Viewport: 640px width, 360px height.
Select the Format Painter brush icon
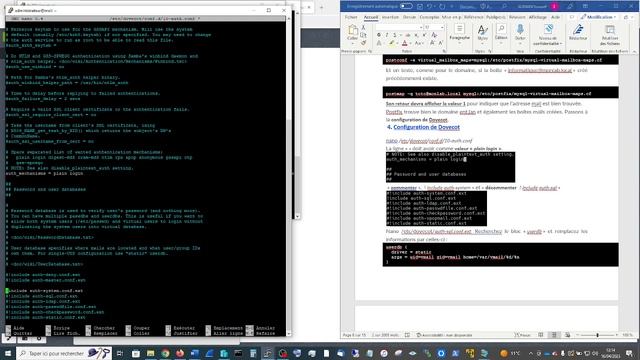pyautogui.click(x=363, y=42)
